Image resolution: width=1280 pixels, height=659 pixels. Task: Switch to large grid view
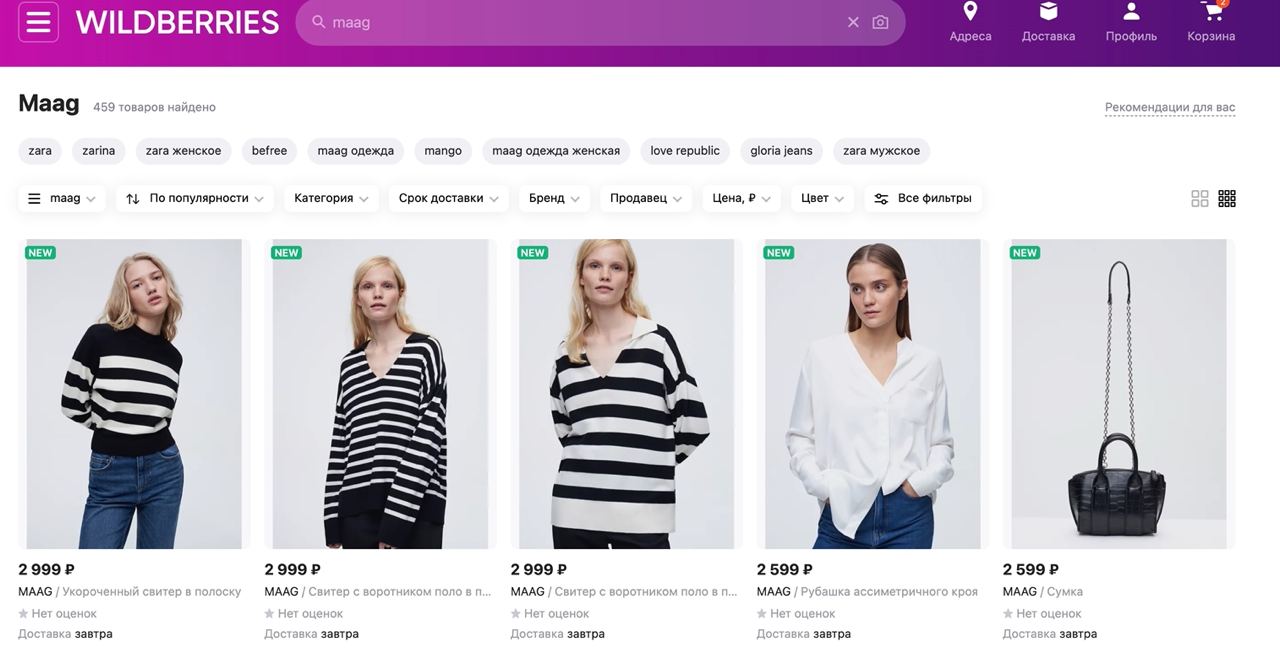1200,198
